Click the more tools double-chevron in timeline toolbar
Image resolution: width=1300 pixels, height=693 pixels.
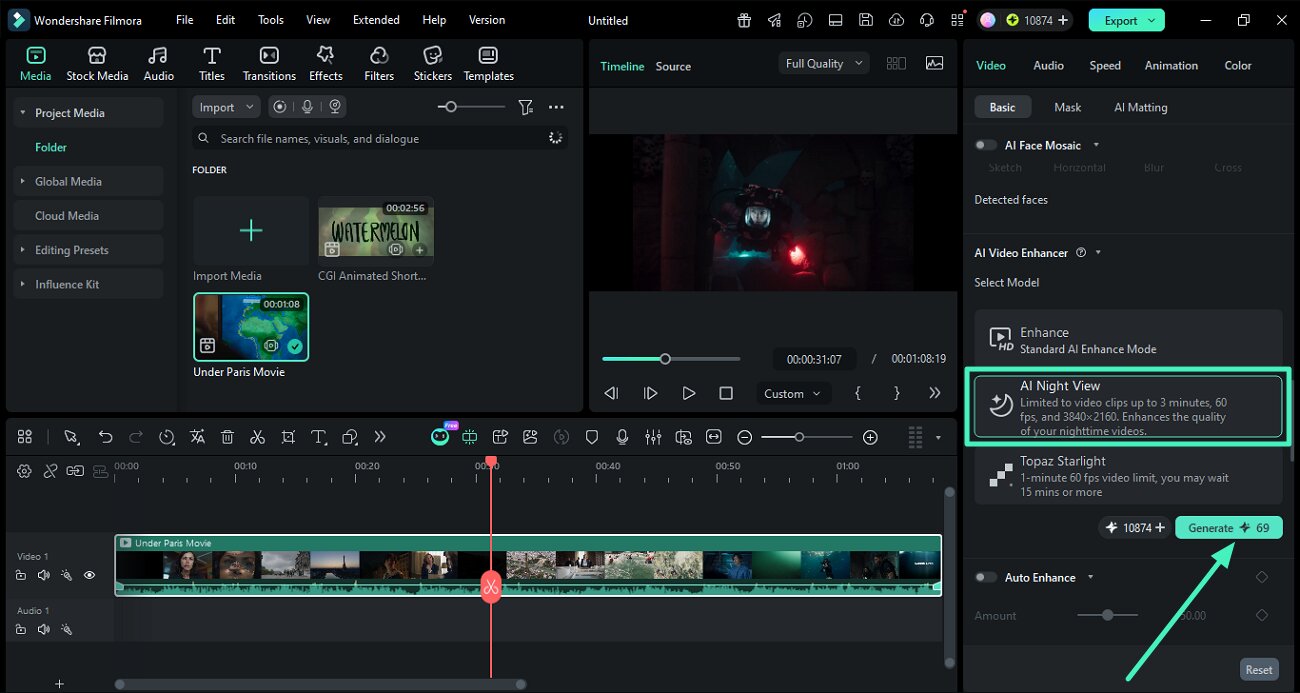tap(379, 437)
